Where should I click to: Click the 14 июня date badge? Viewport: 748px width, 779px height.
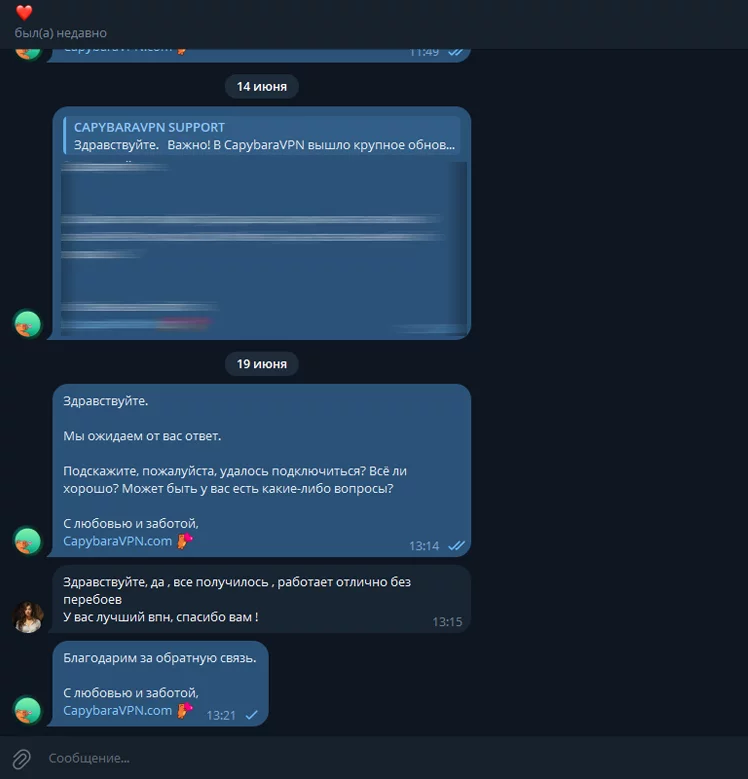[262, 86]
